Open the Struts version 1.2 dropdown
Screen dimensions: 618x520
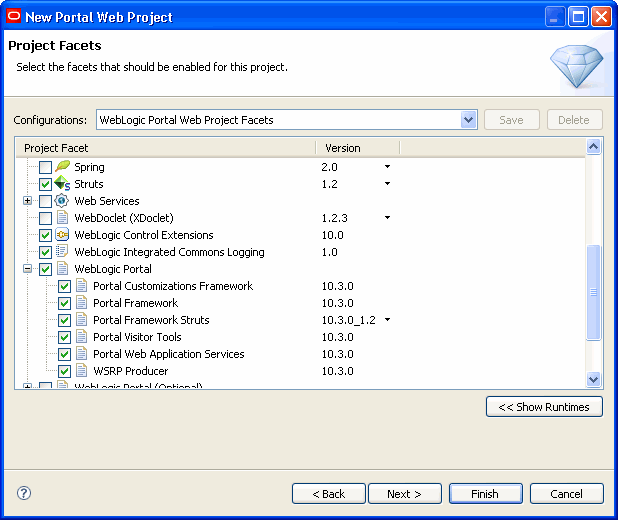click(387, 183)
